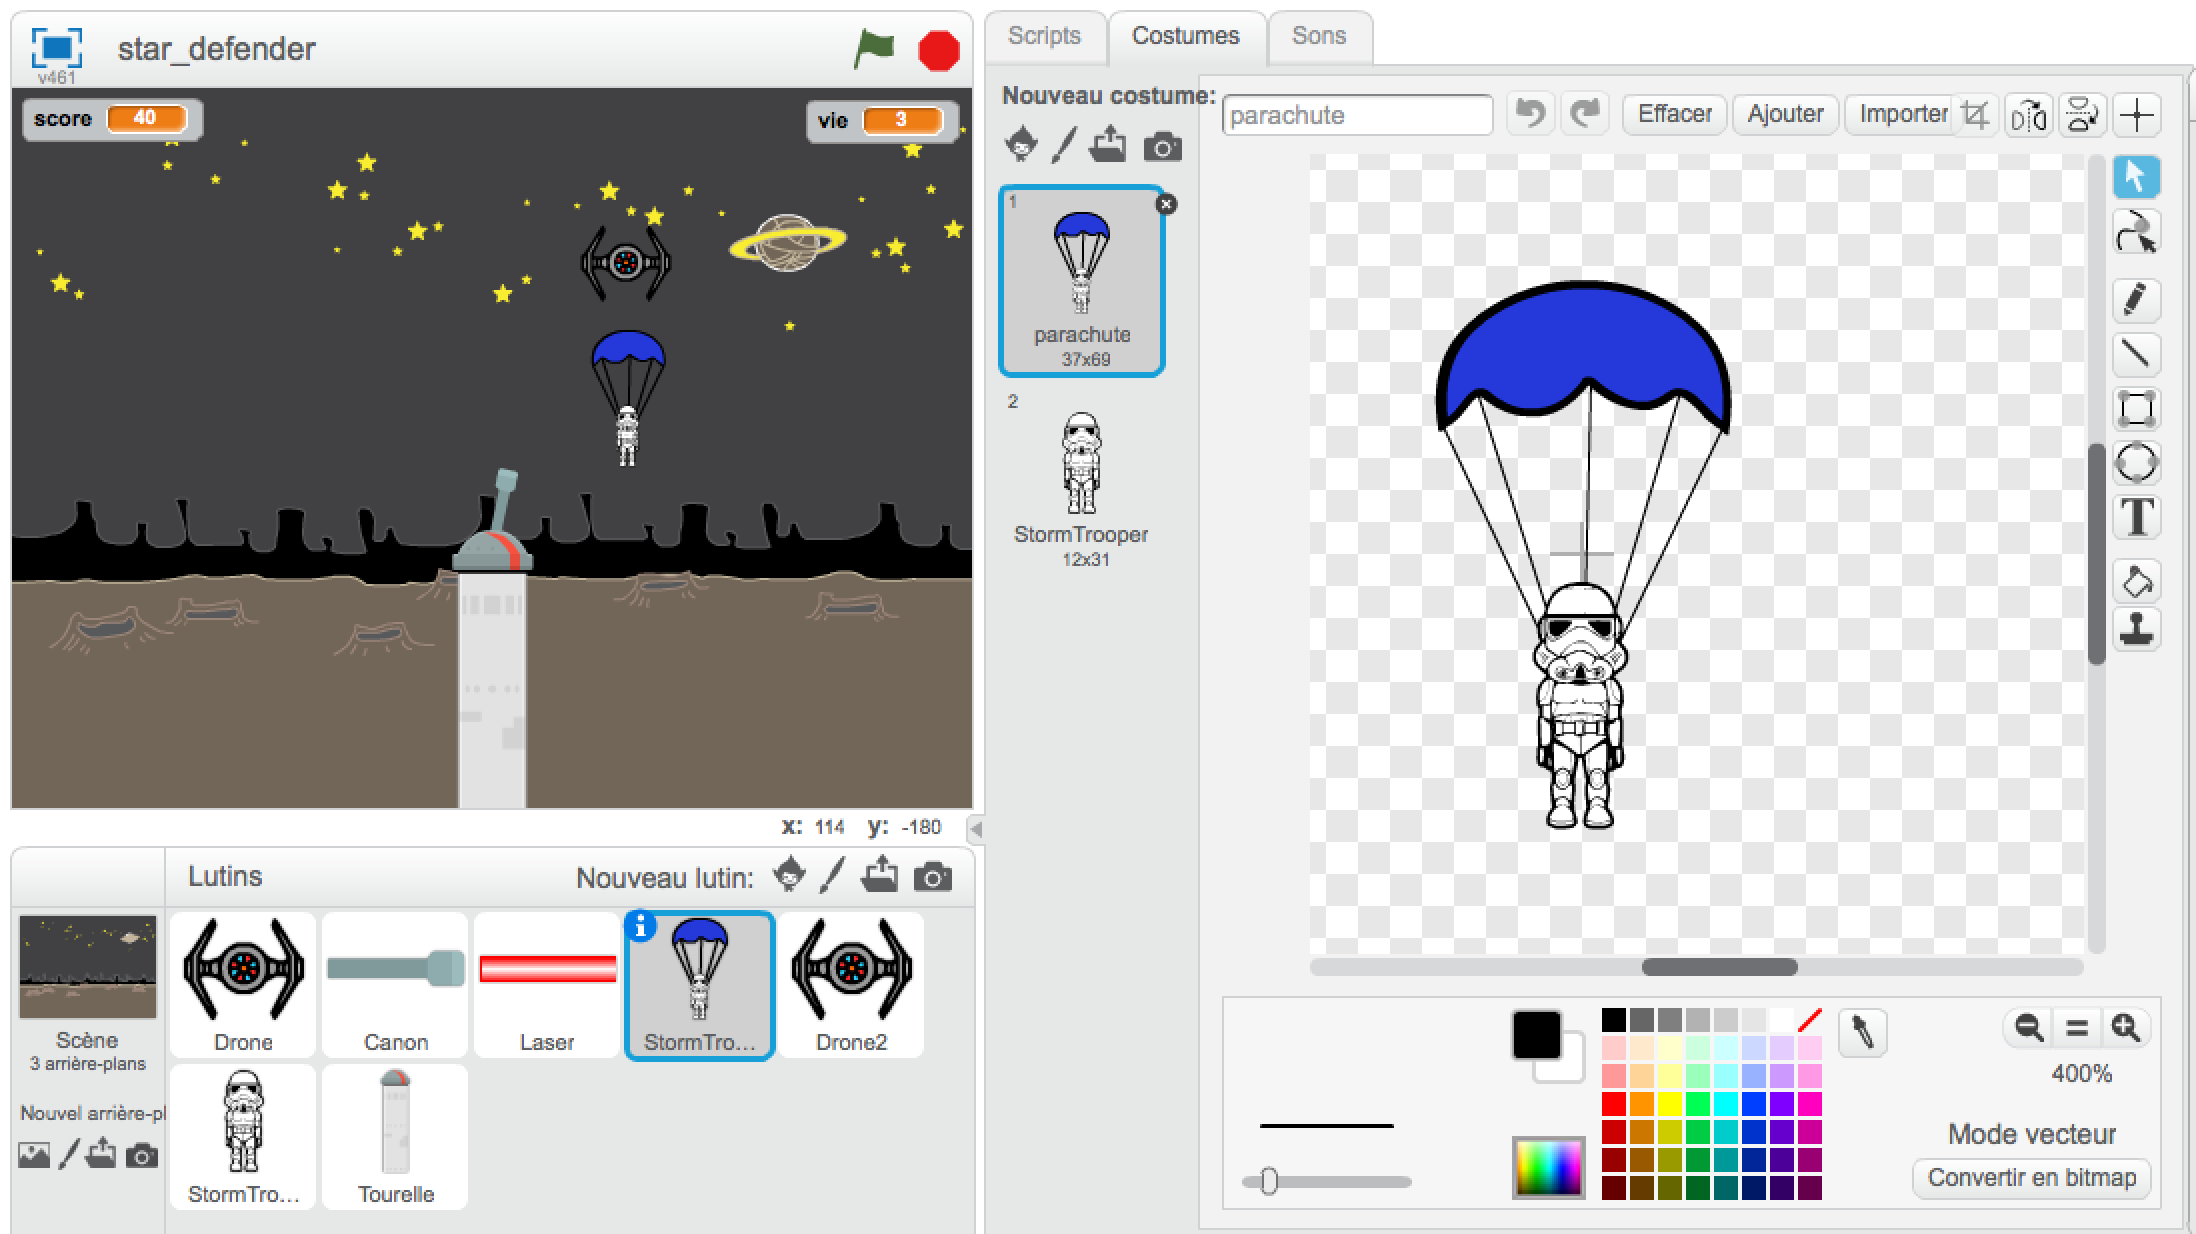This screenshot has width=2196, height=1234.
Task: Open the rainbow color picker
Action: (1548, 1167)
